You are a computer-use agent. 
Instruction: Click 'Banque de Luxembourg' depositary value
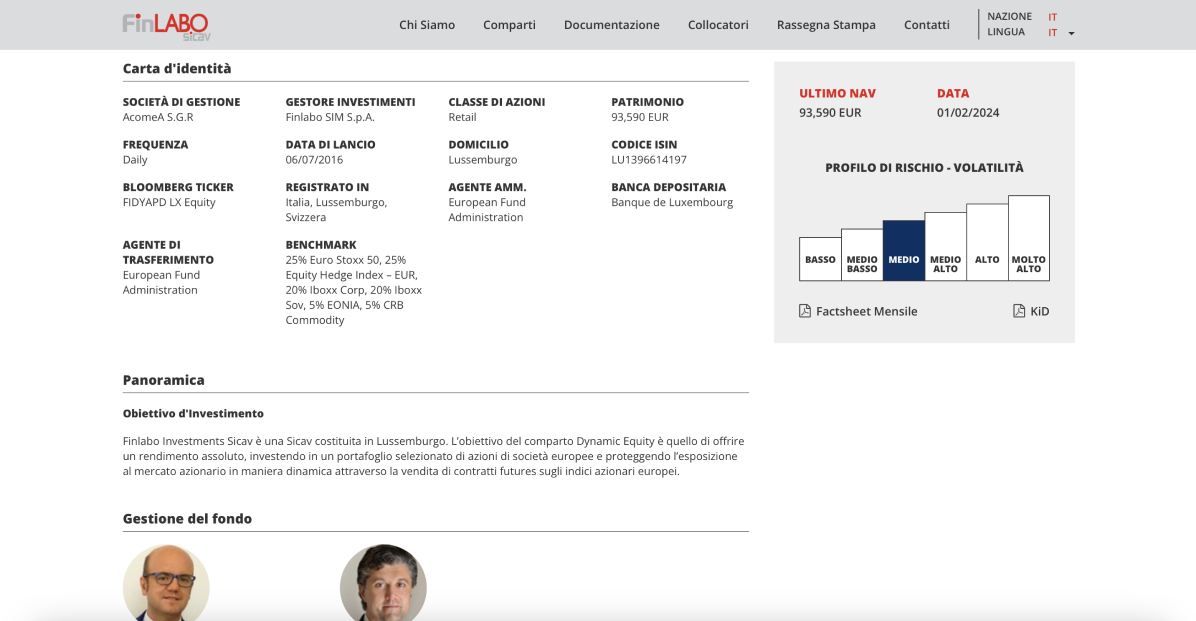pos(672,203)
